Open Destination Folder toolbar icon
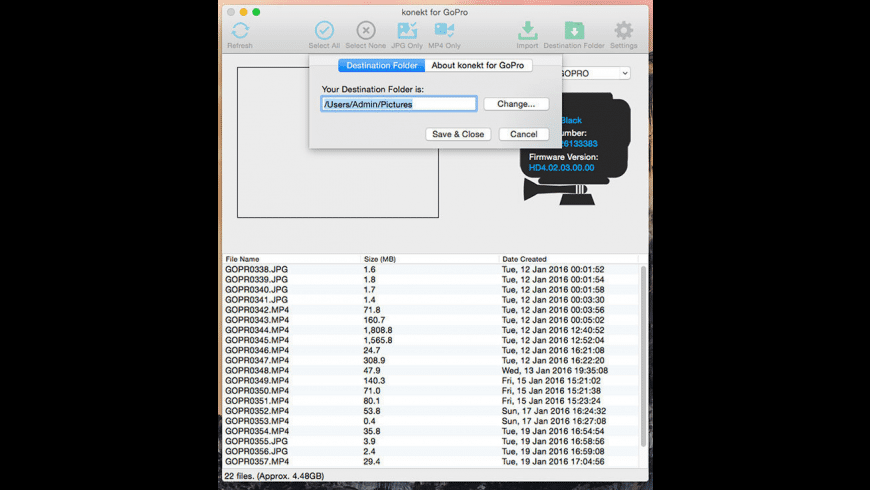Image resolution: width=870 pixels, height=490 pixels. (x=574, y=31)
